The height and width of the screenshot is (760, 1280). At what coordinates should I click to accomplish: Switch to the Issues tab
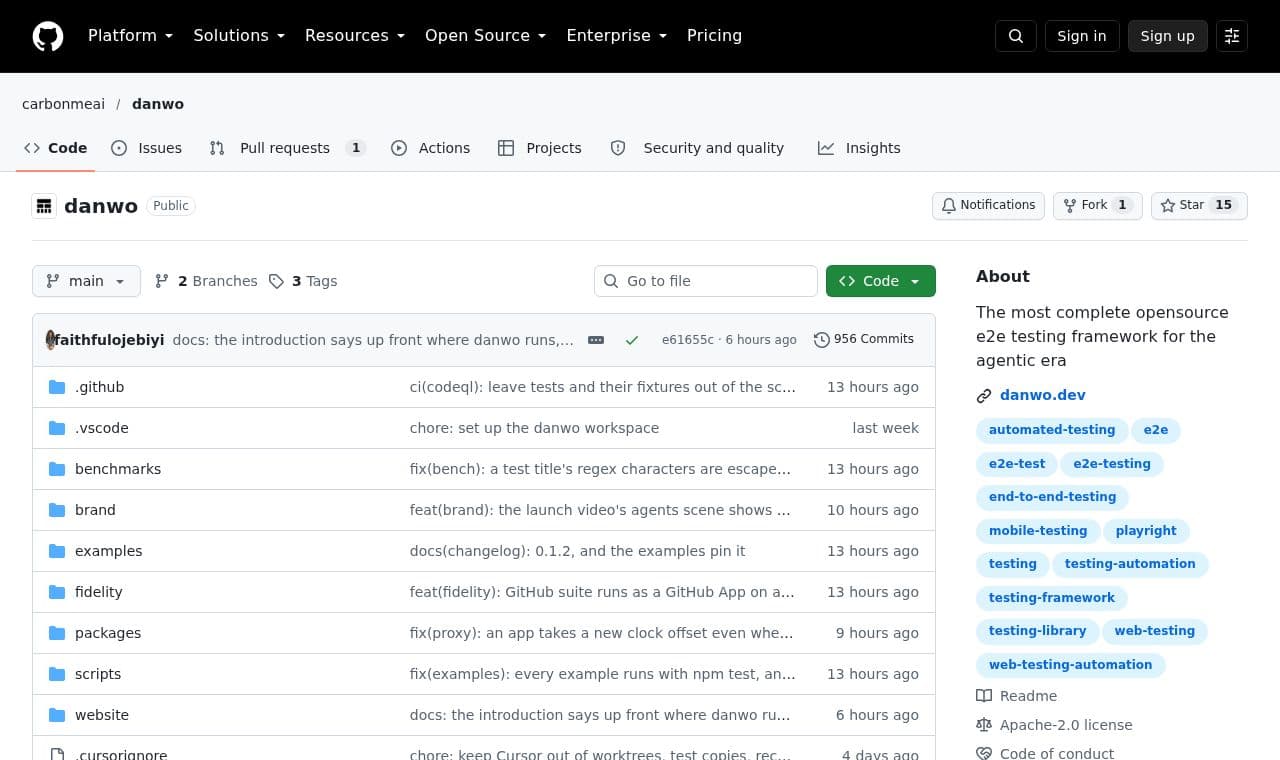coord(147,148)
